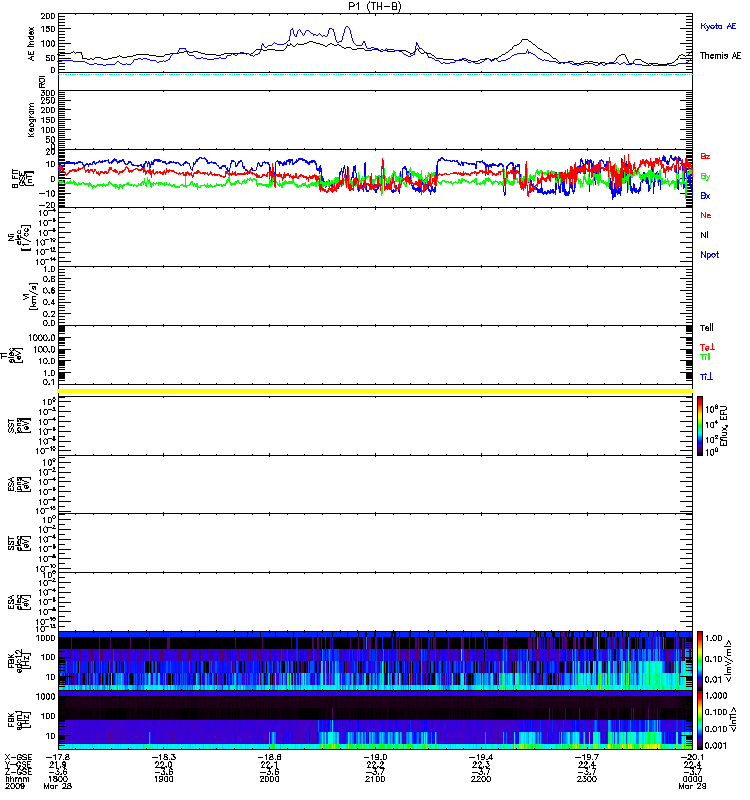The width and height of the screenshot is (750, 800).
Task: Click the 'Tell' temperature legend label
Action: [707, 328]
